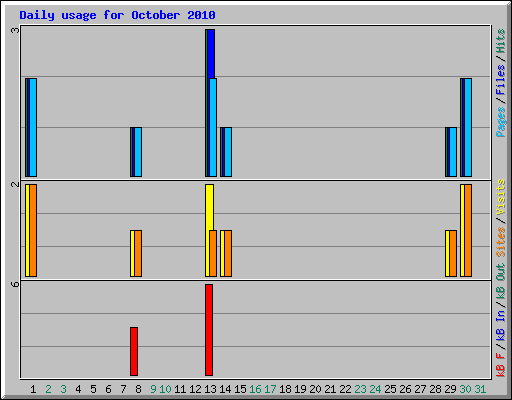The image size is (512, 400).
Task: Click x-axis day label '17'
Action: (270, 389)
